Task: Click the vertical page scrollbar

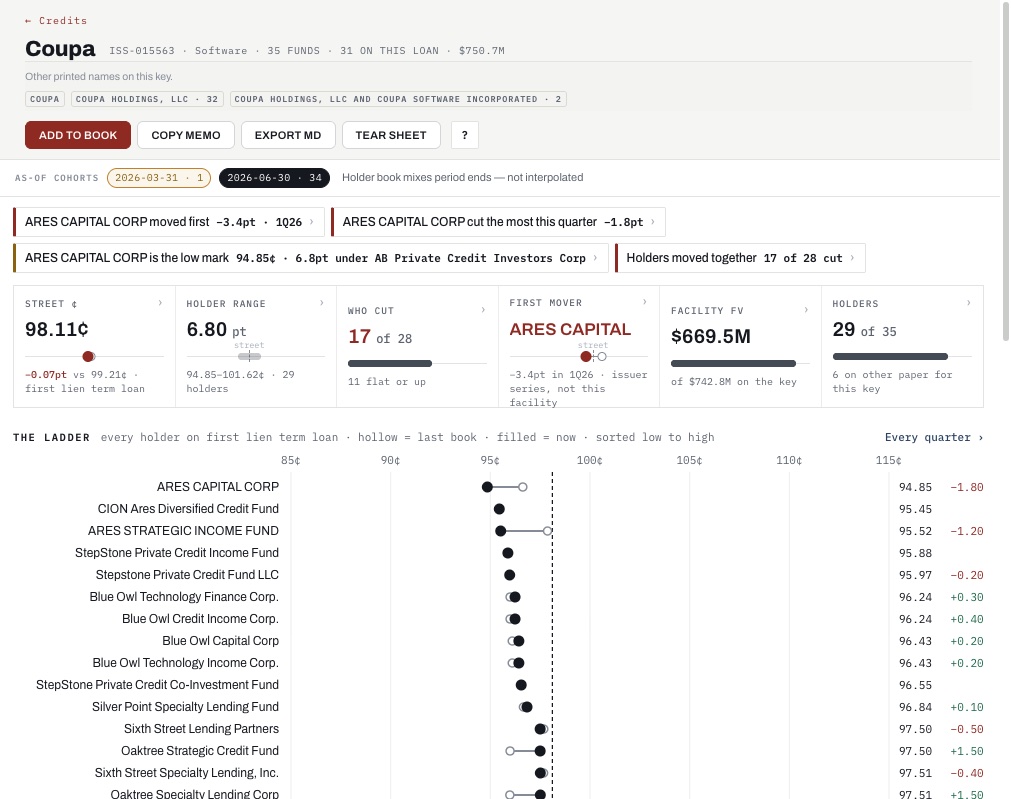Action: 1005,171
